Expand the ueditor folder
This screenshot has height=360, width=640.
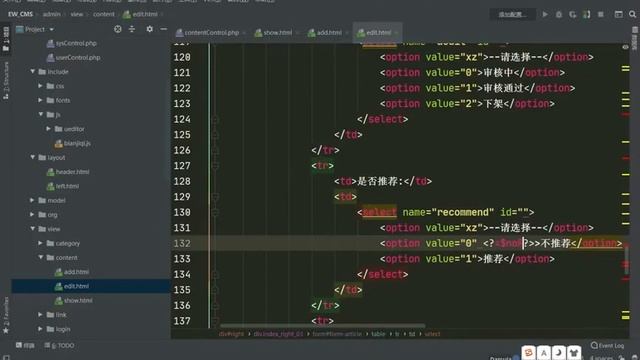tap(49, 129)
